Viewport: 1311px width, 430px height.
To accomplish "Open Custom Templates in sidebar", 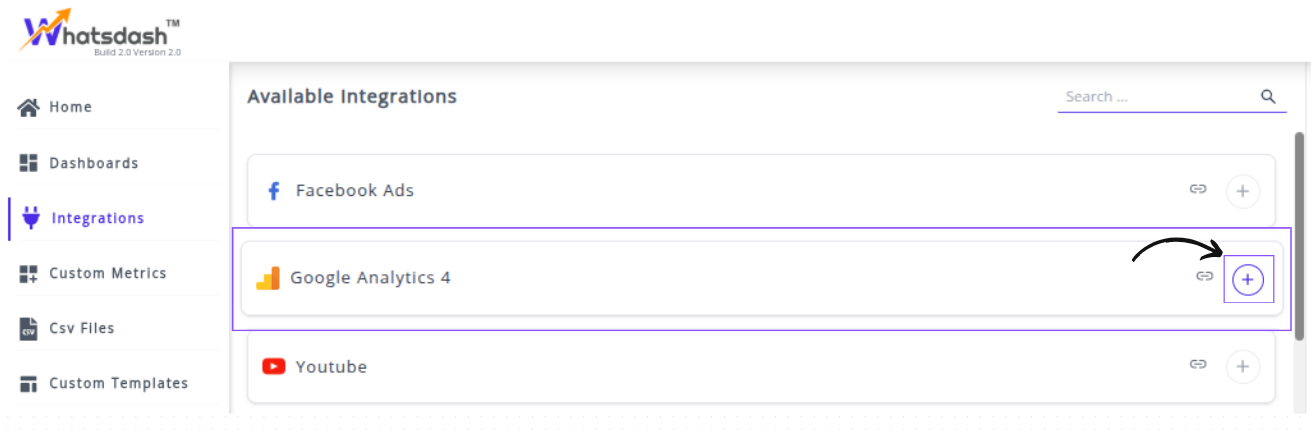I will 118,383.
